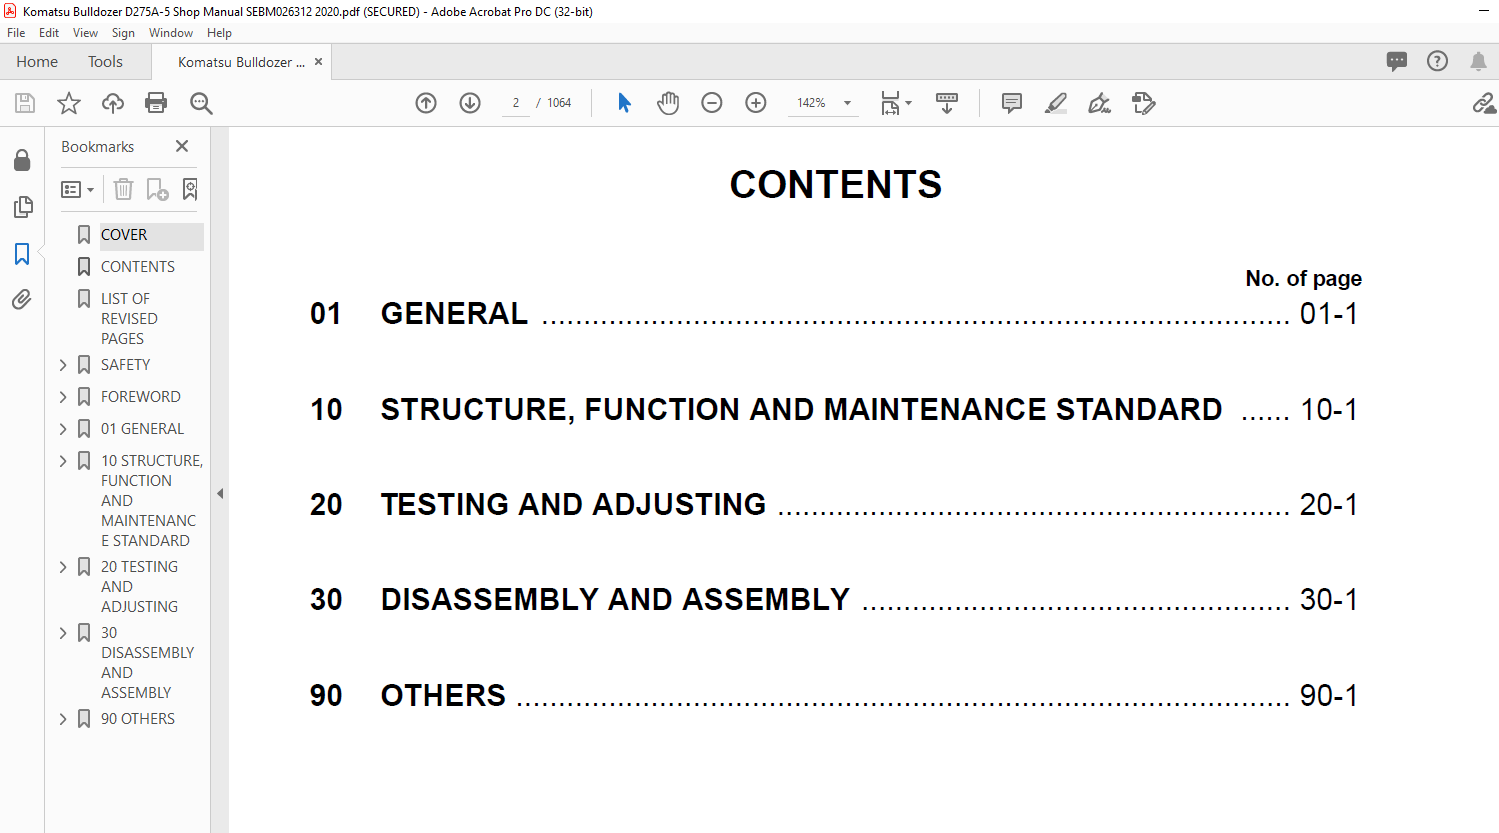Zoom in with plus icon
The width and height of the screenshot is (1499, 833).
(756, 103)
